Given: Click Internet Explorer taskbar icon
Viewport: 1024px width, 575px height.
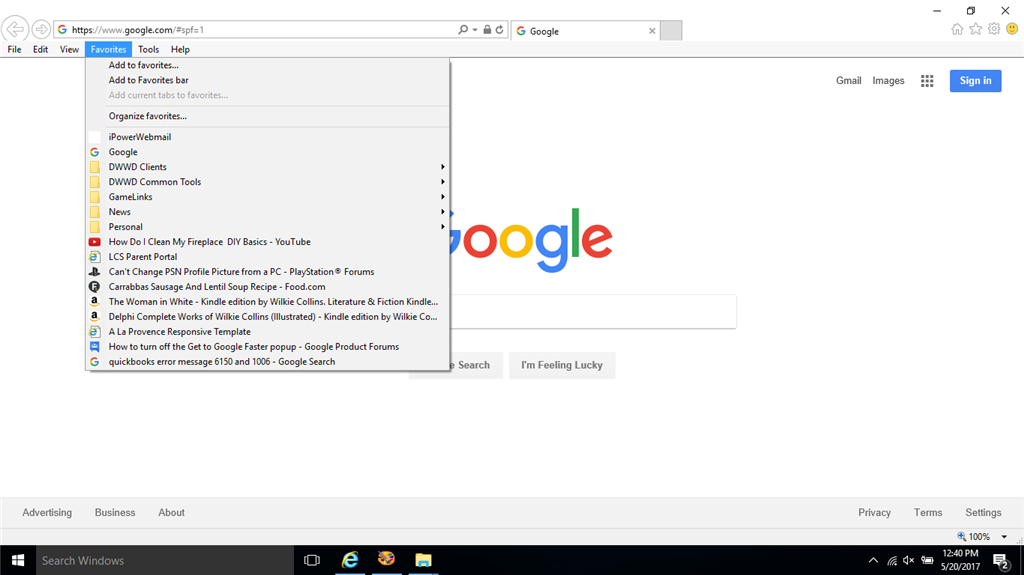Looking at the screenshot, I should [x=350, y=560].
